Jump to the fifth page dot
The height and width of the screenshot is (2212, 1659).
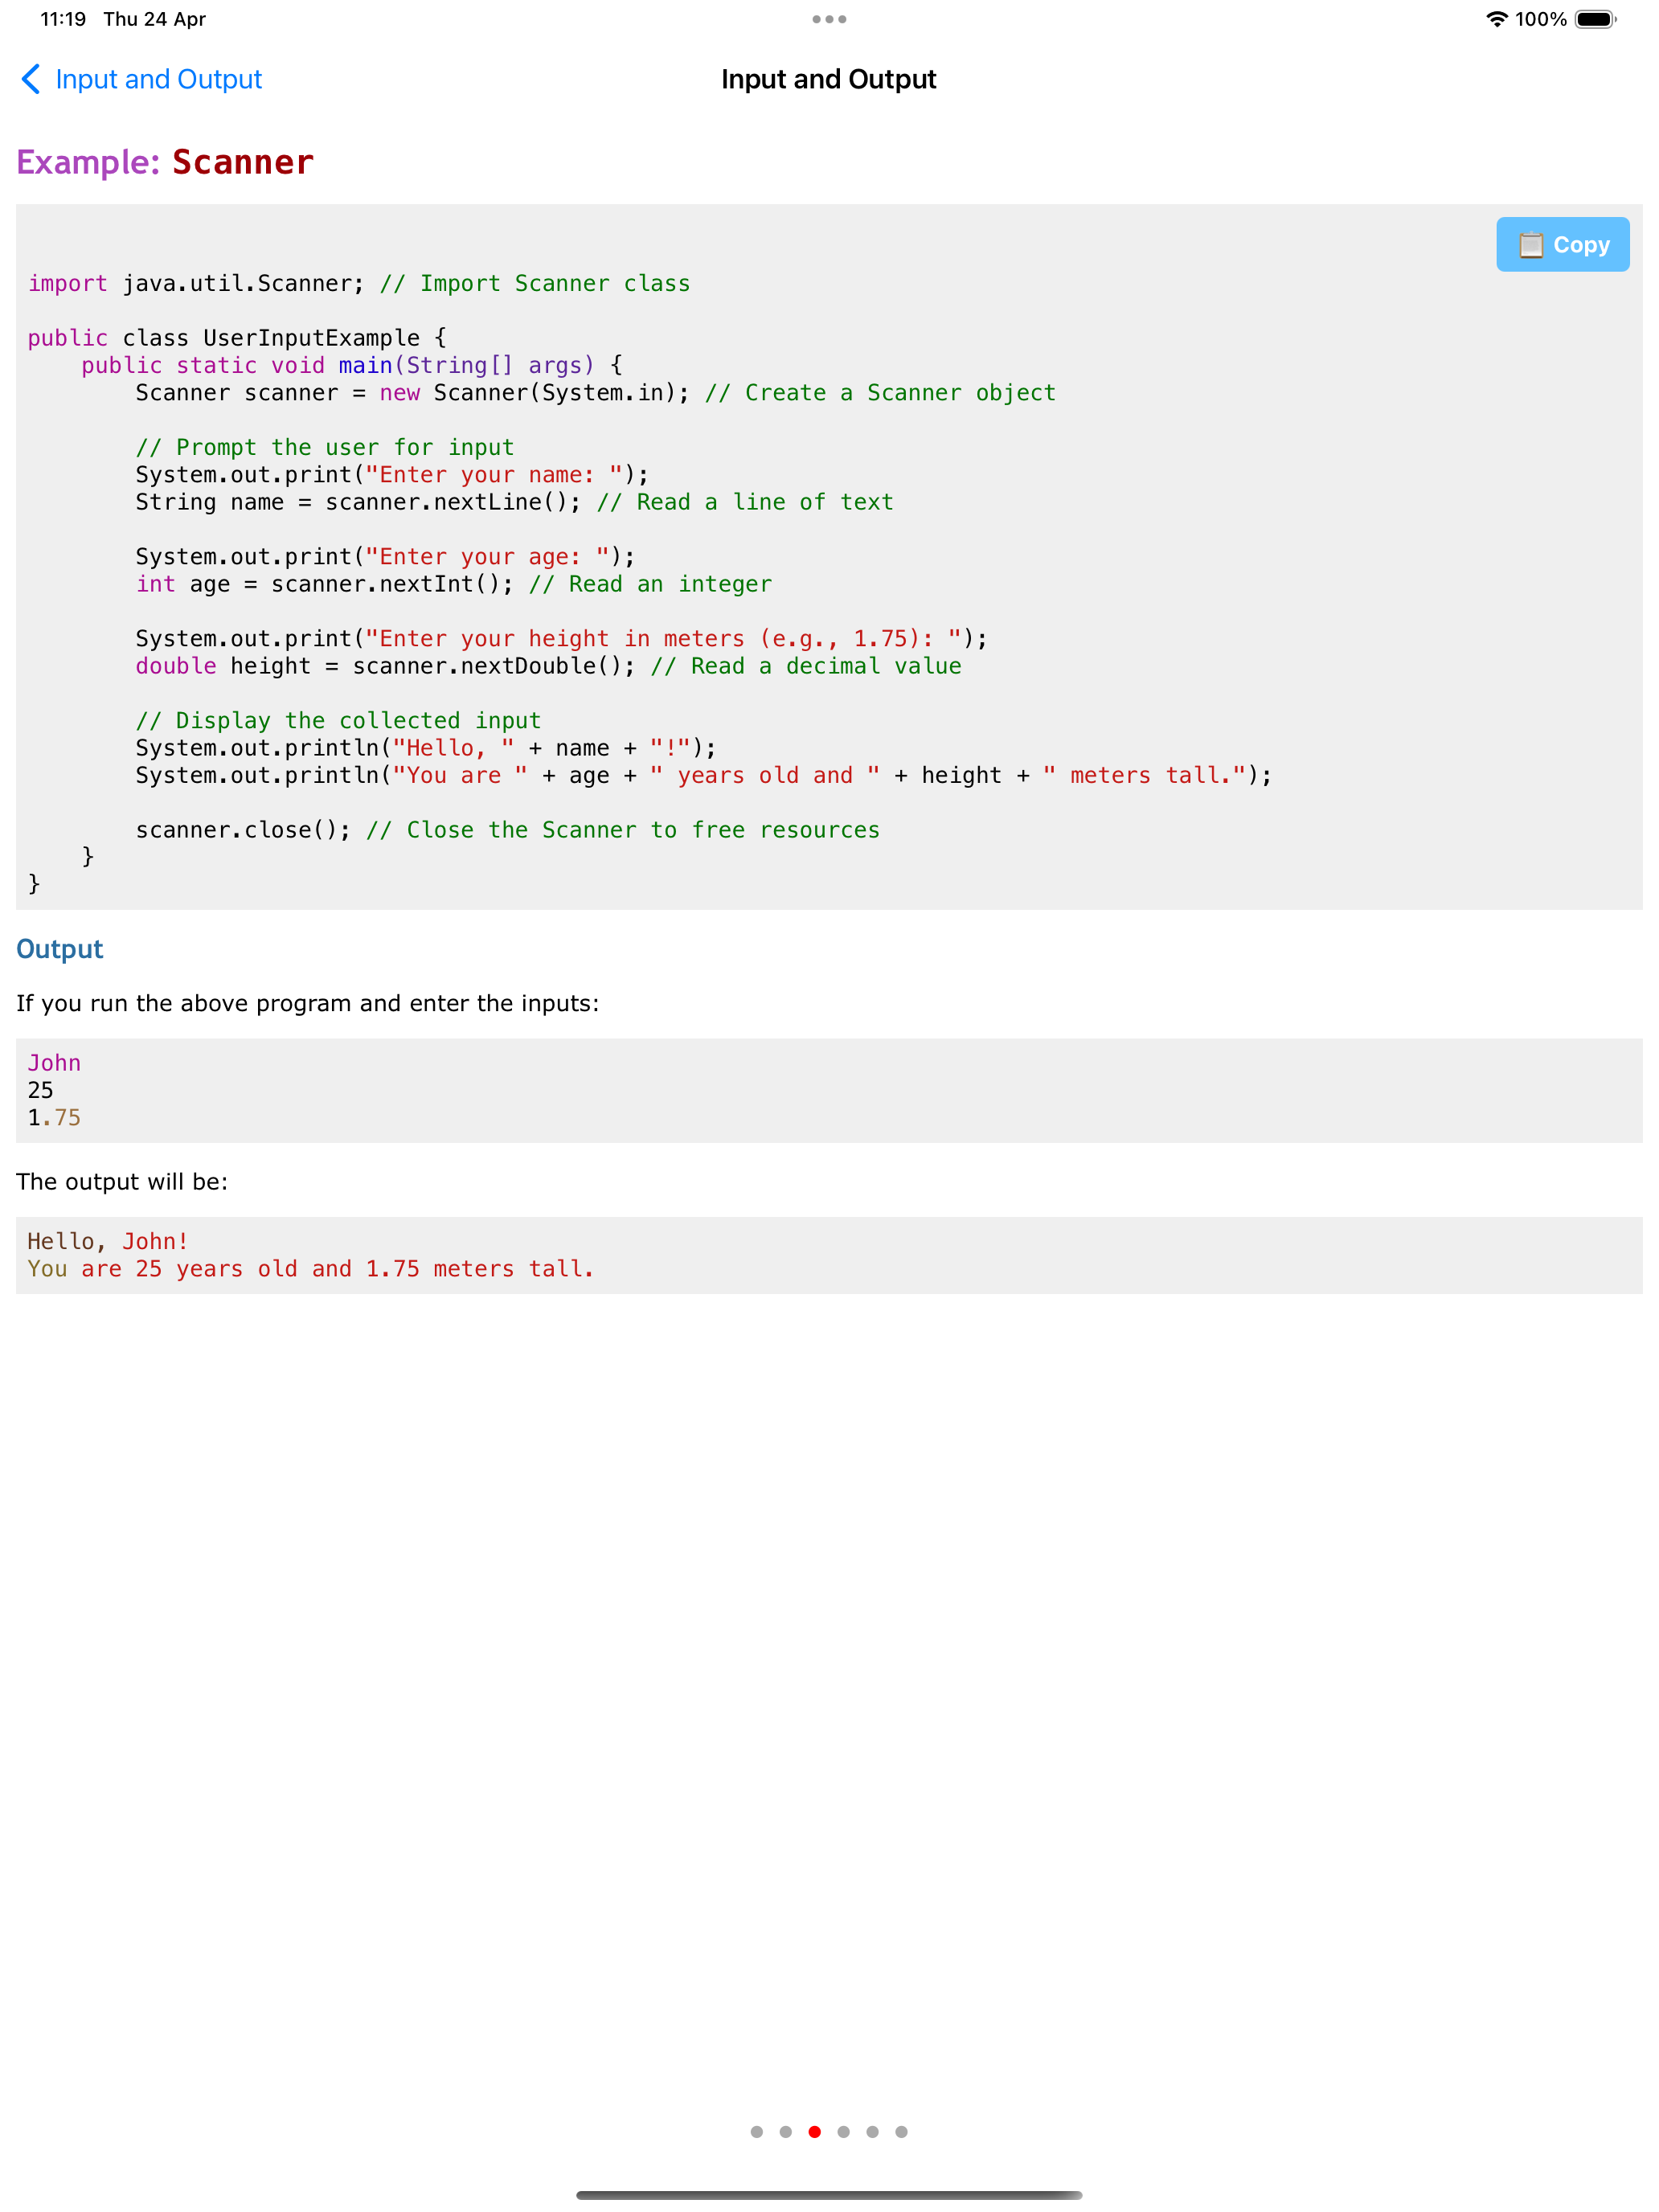pos(873,2132)
